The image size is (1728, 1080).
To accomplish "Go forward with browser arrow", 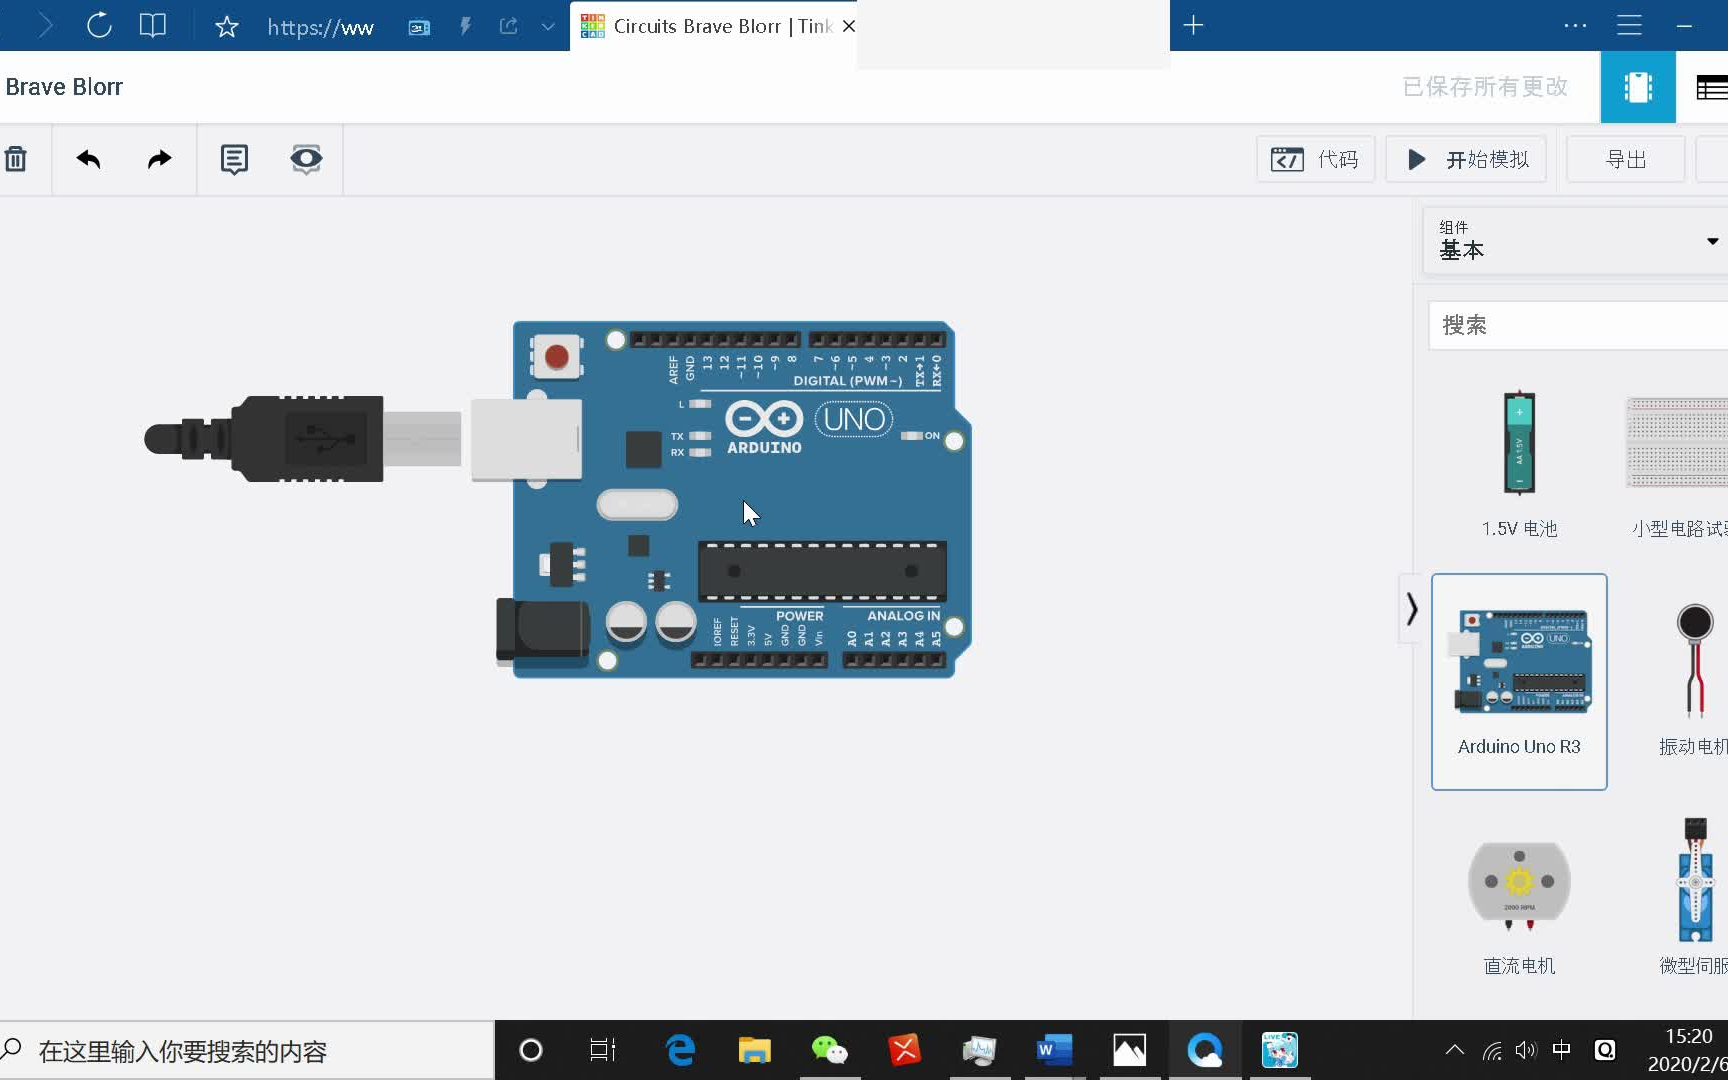I will coord(45,25).
